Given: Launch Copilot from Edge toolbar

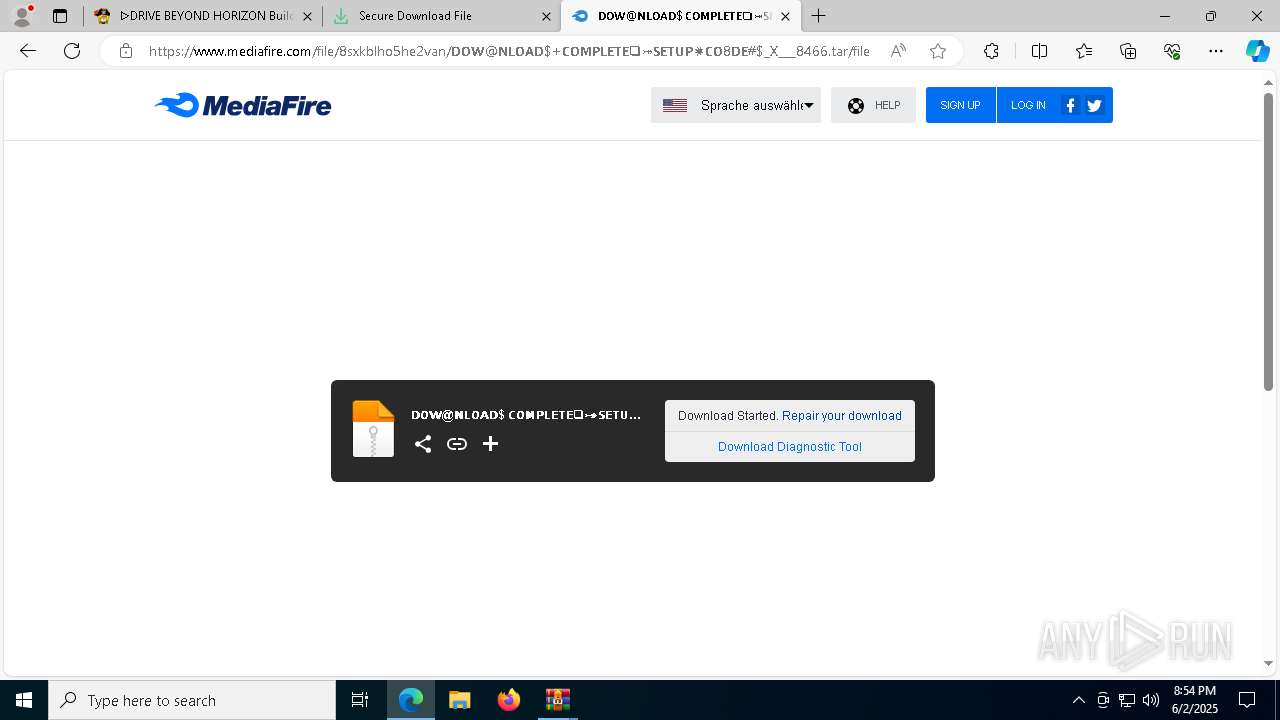Looking at the screenshot, I should click(x=1257, y=51).
